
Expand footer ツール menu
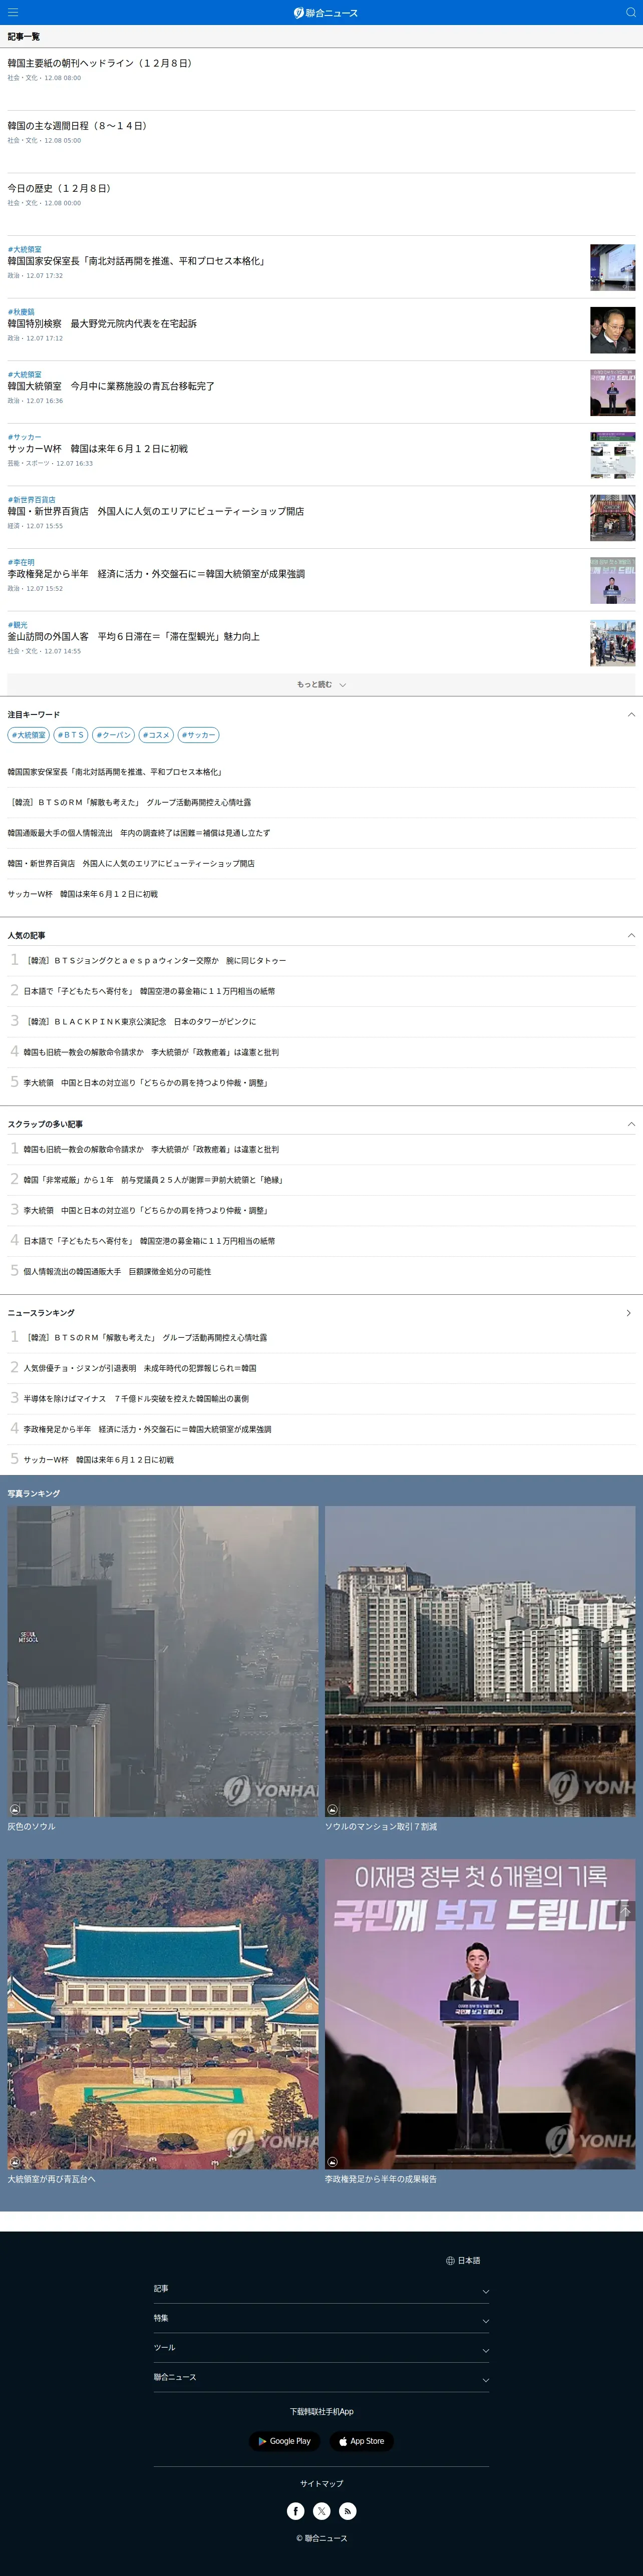321,2348
